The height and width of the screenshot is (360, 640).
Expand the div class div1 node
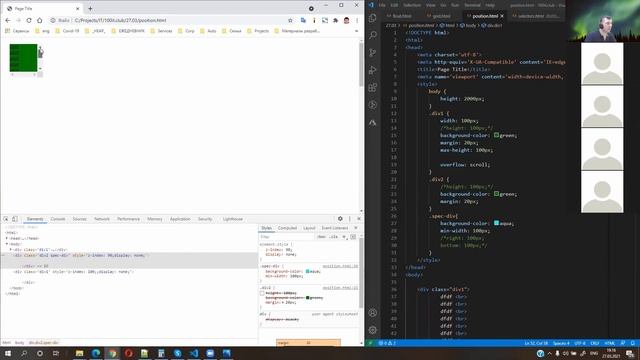[x=11, y=249]
